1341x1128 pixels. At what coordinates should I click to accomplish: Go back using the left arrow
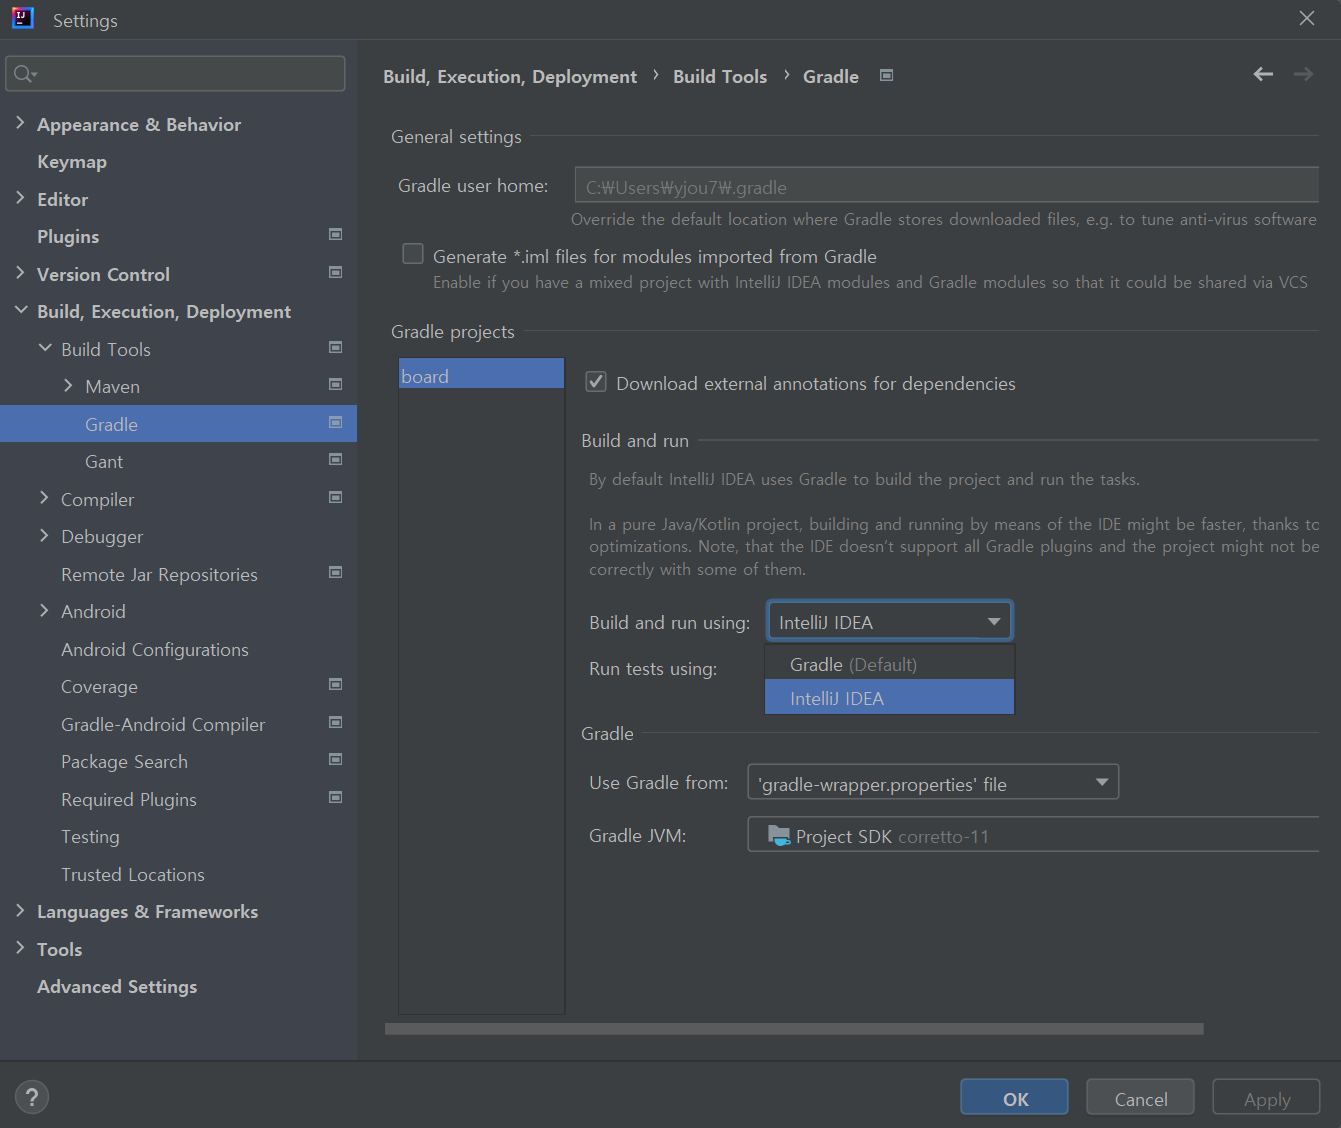tap(1263, 74)
